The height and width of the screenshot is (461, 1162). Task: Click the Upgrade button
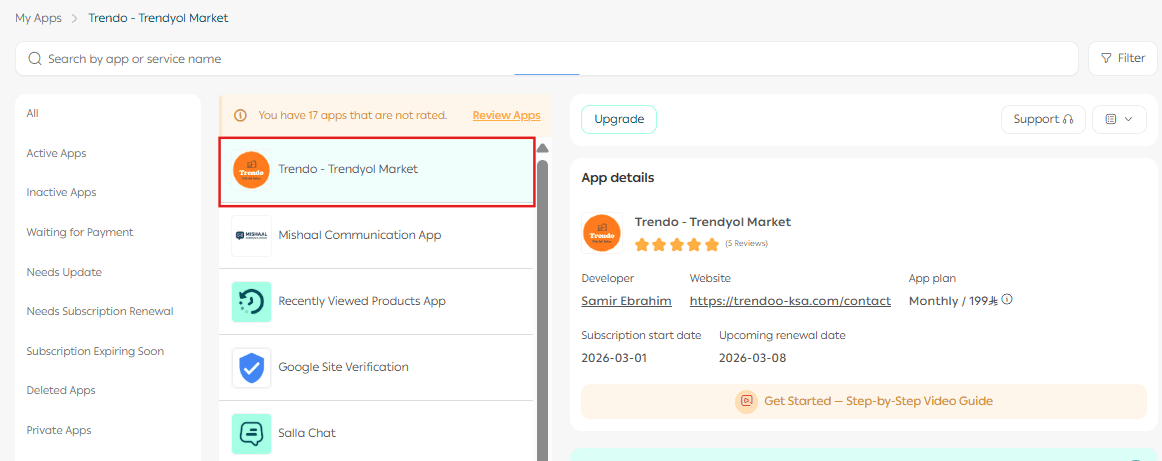[x=619, y=120]
